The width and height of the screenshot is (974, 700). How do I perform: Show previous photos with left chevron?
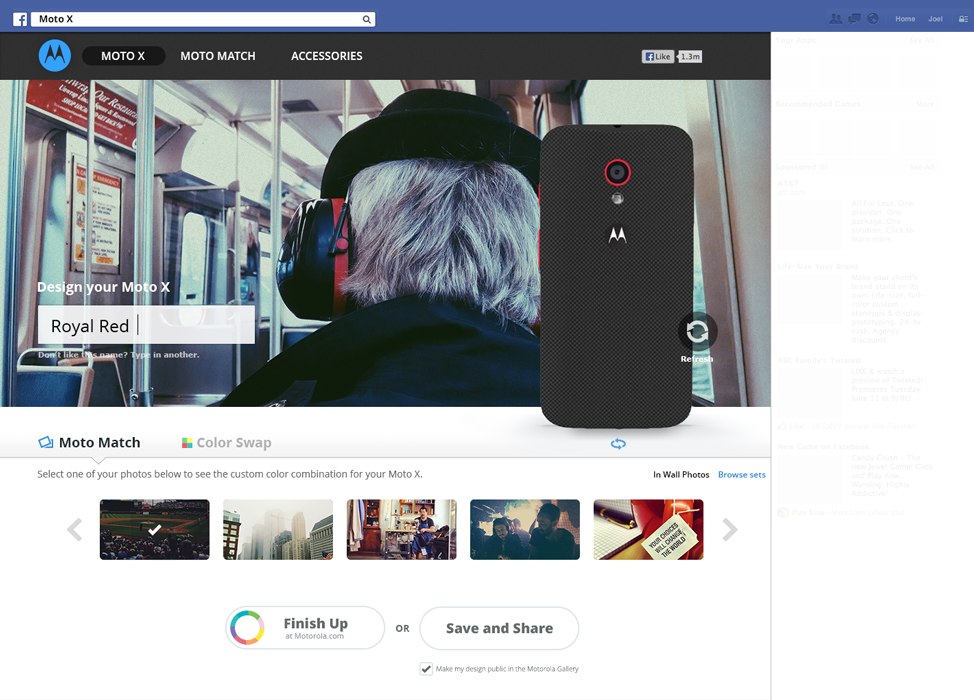(x=75, y=530)
